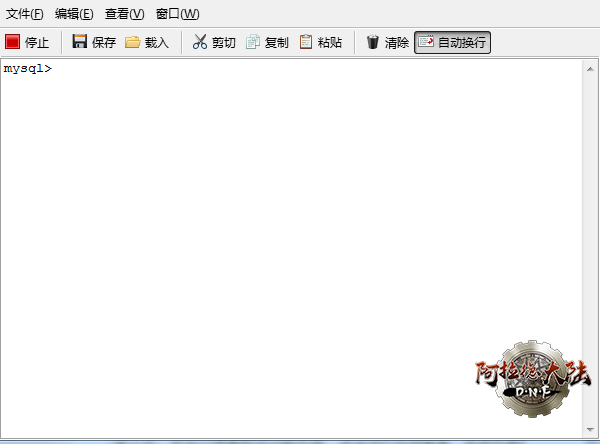
Task: Open the 文件(F) menu
Action: [x=25, y=14]
